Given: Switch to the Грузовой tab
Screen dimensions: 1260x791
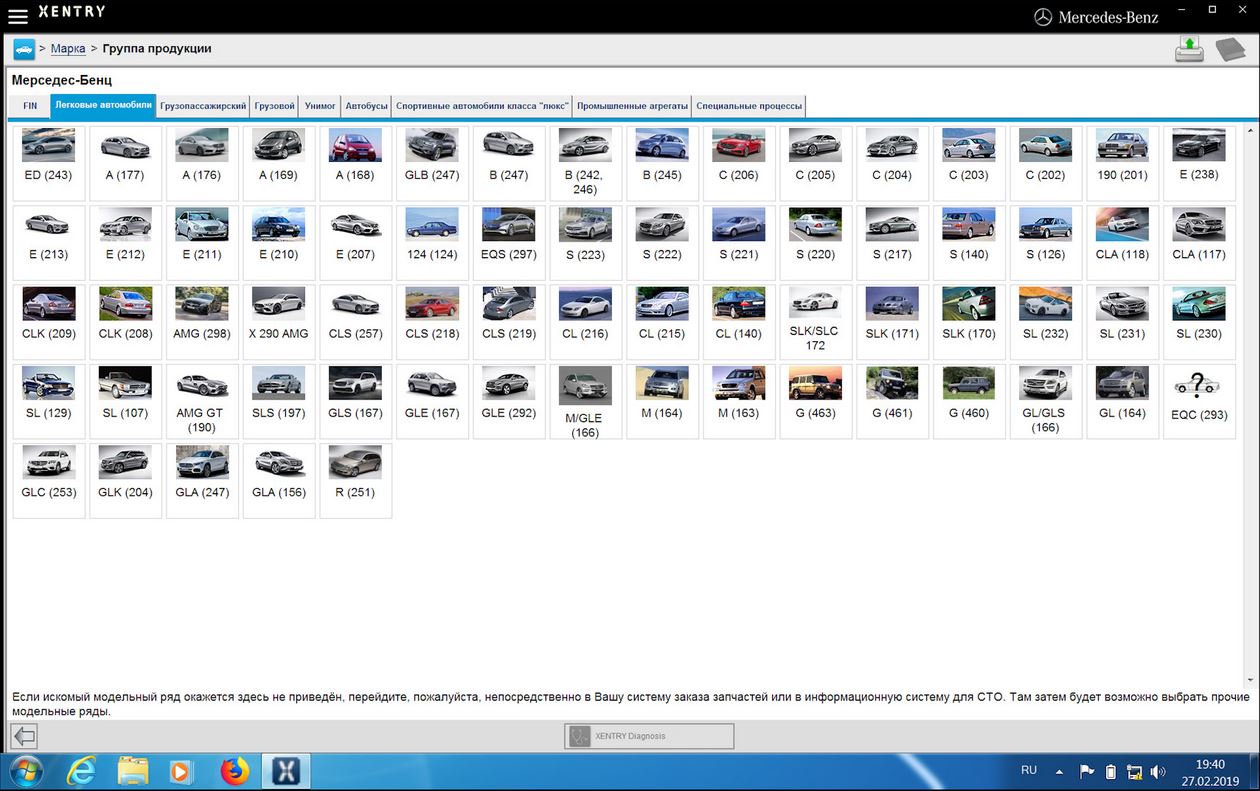Looking at the screenshot, I should point(274,106).
